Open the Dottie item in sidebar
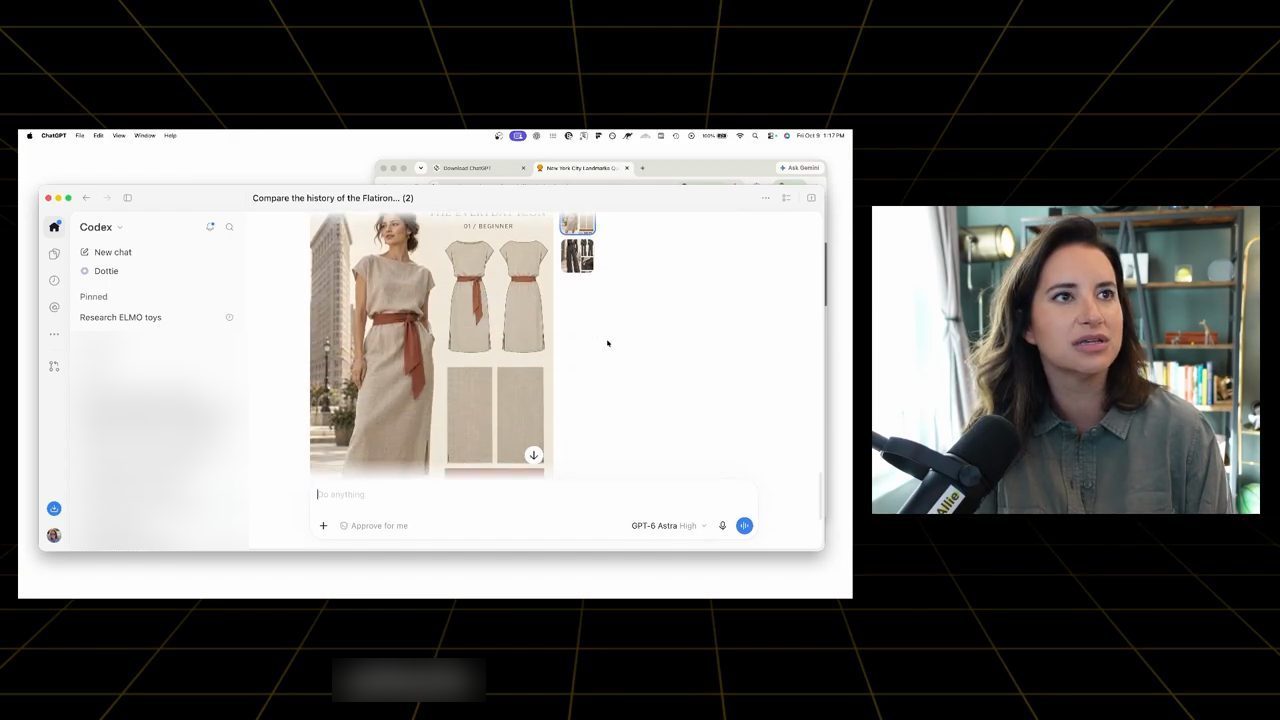The width and height of the screenshot is (1280, 720). (99, 271)
